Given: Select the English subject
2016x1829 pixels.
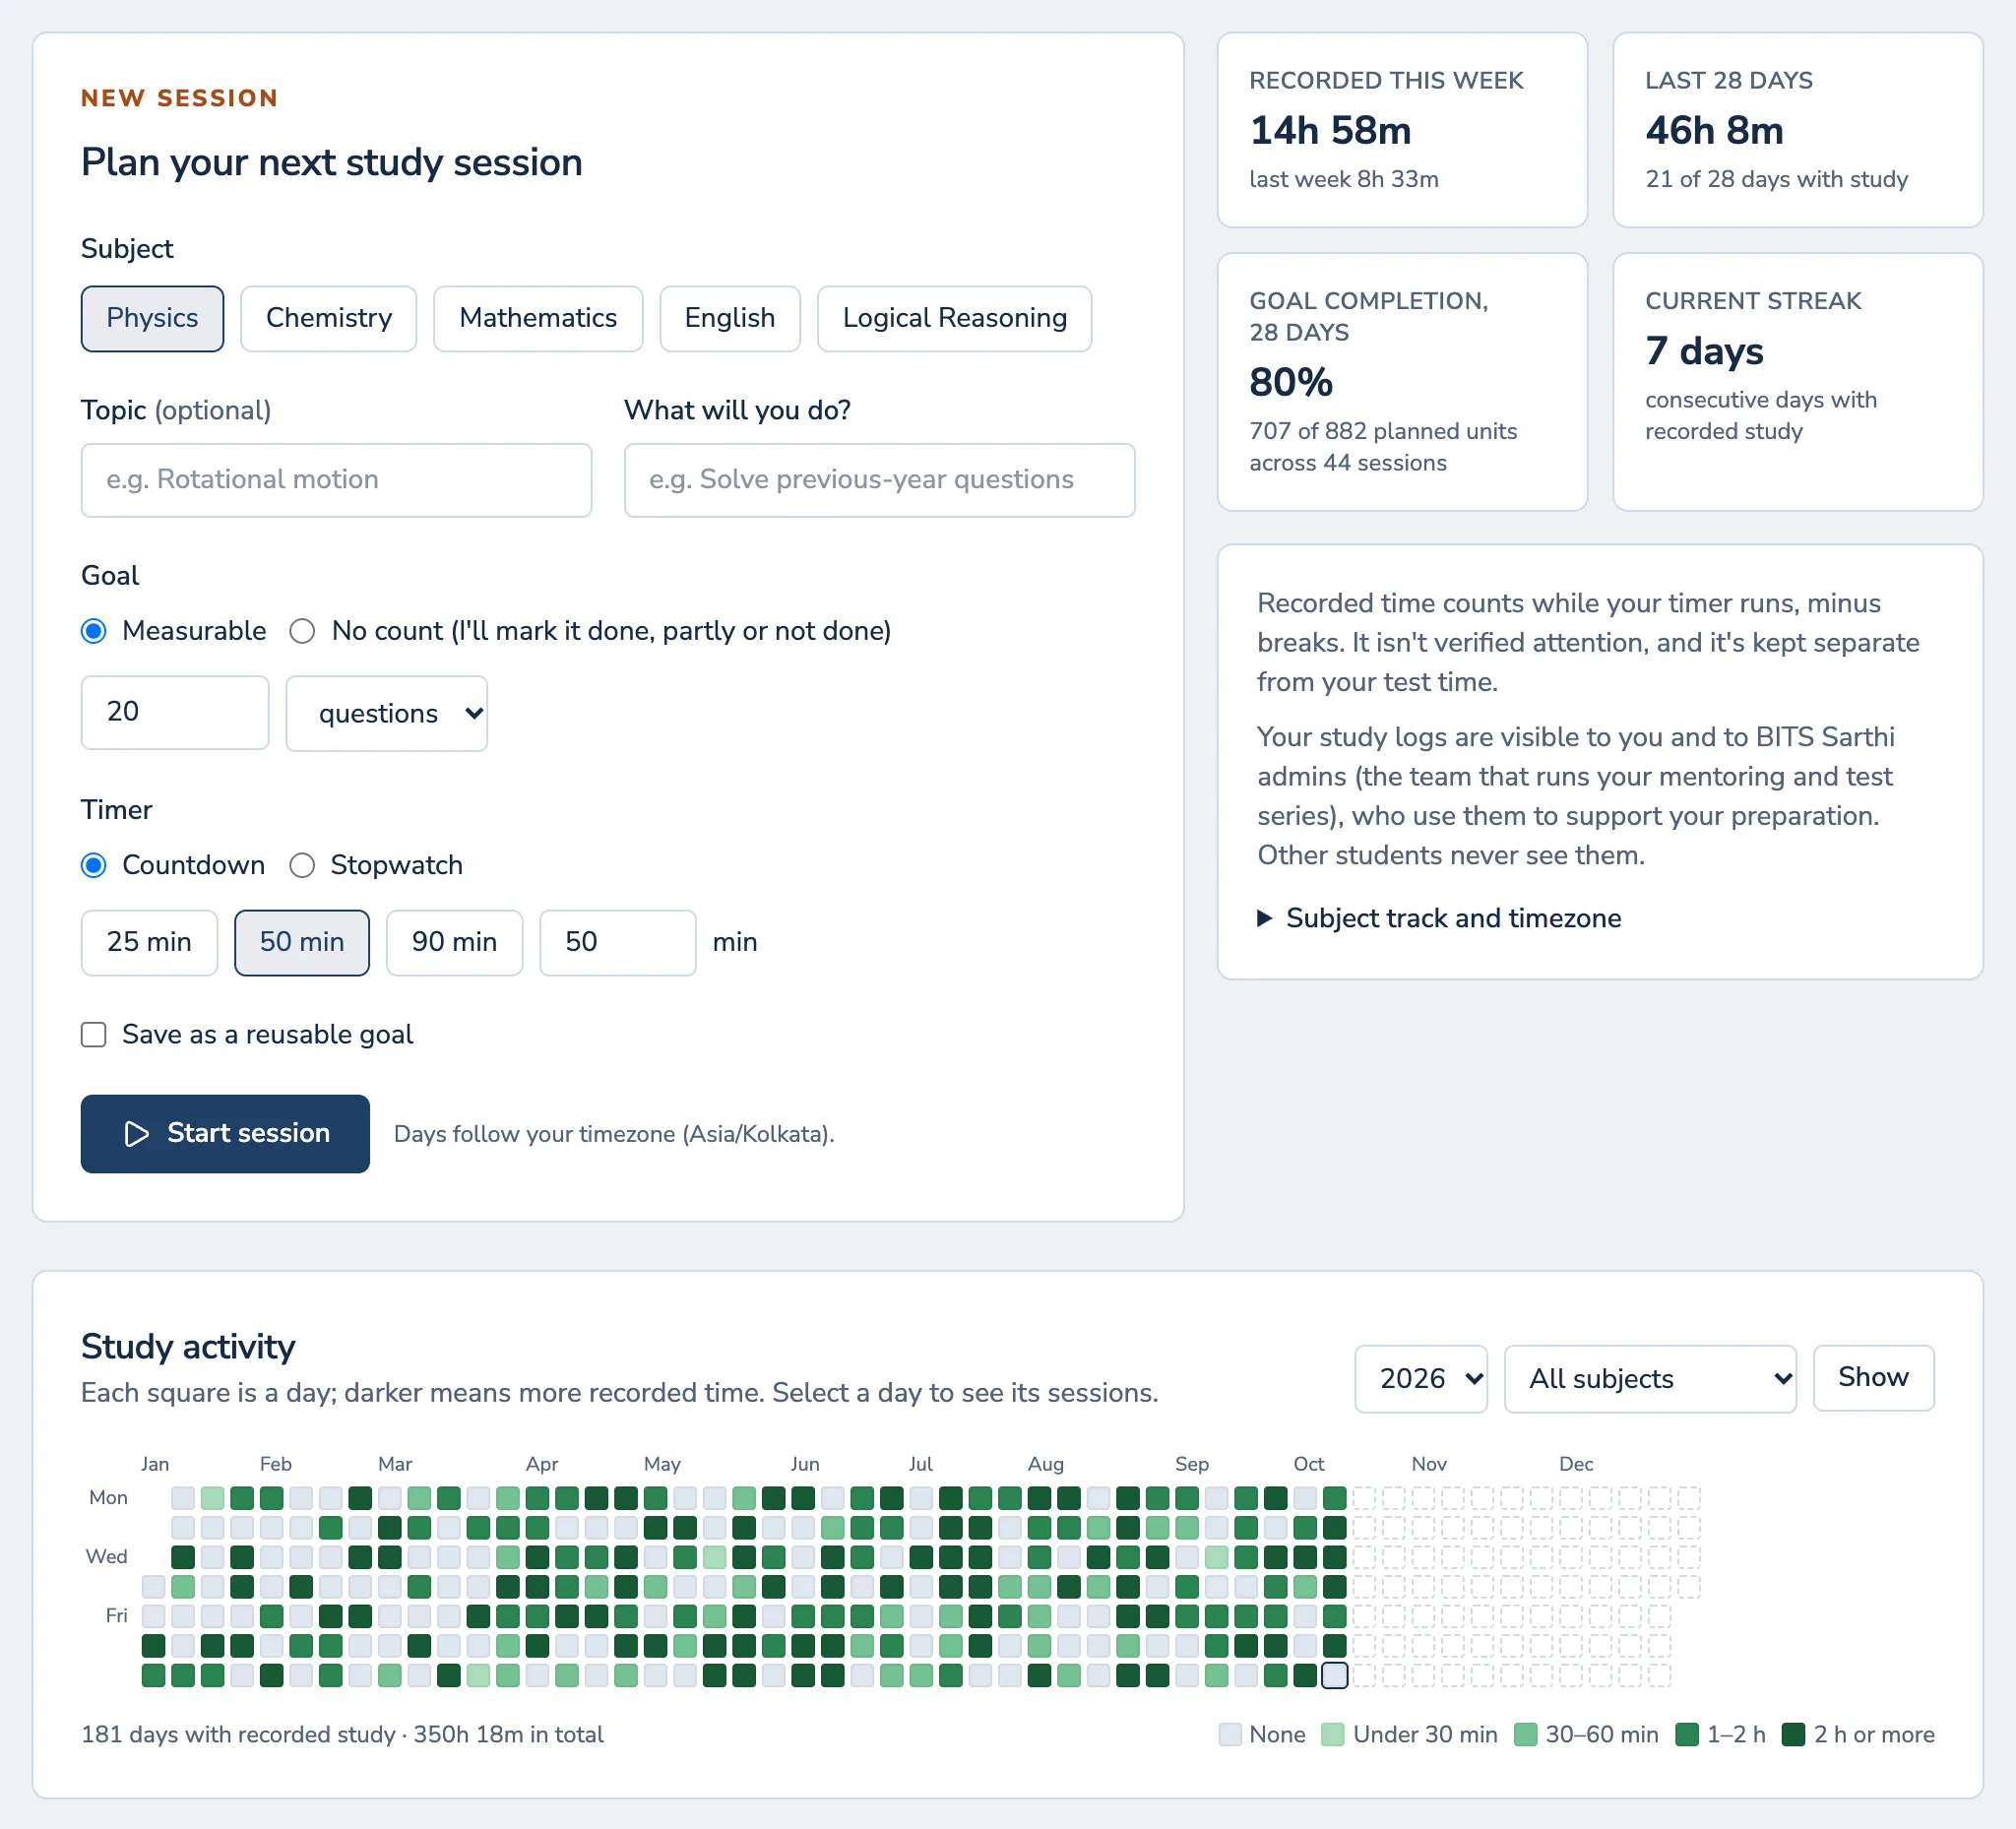Looking at the screenshot, I should [730, 318].
